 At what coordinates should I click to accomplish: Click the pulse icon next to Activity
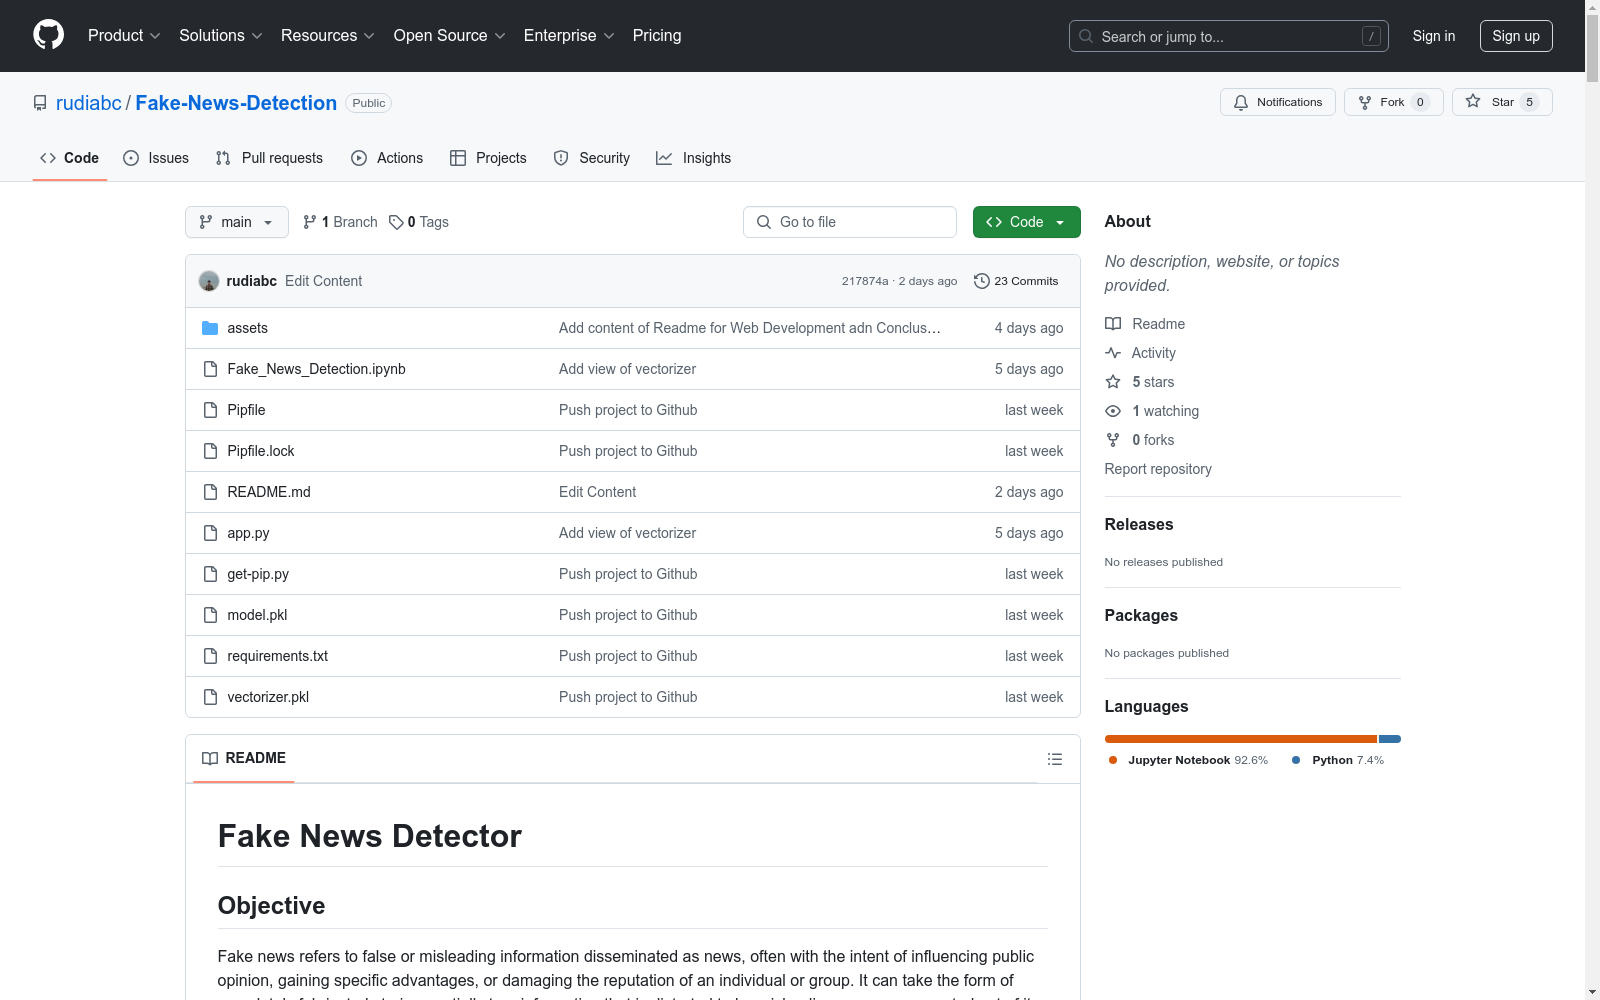coord(1113,353)
